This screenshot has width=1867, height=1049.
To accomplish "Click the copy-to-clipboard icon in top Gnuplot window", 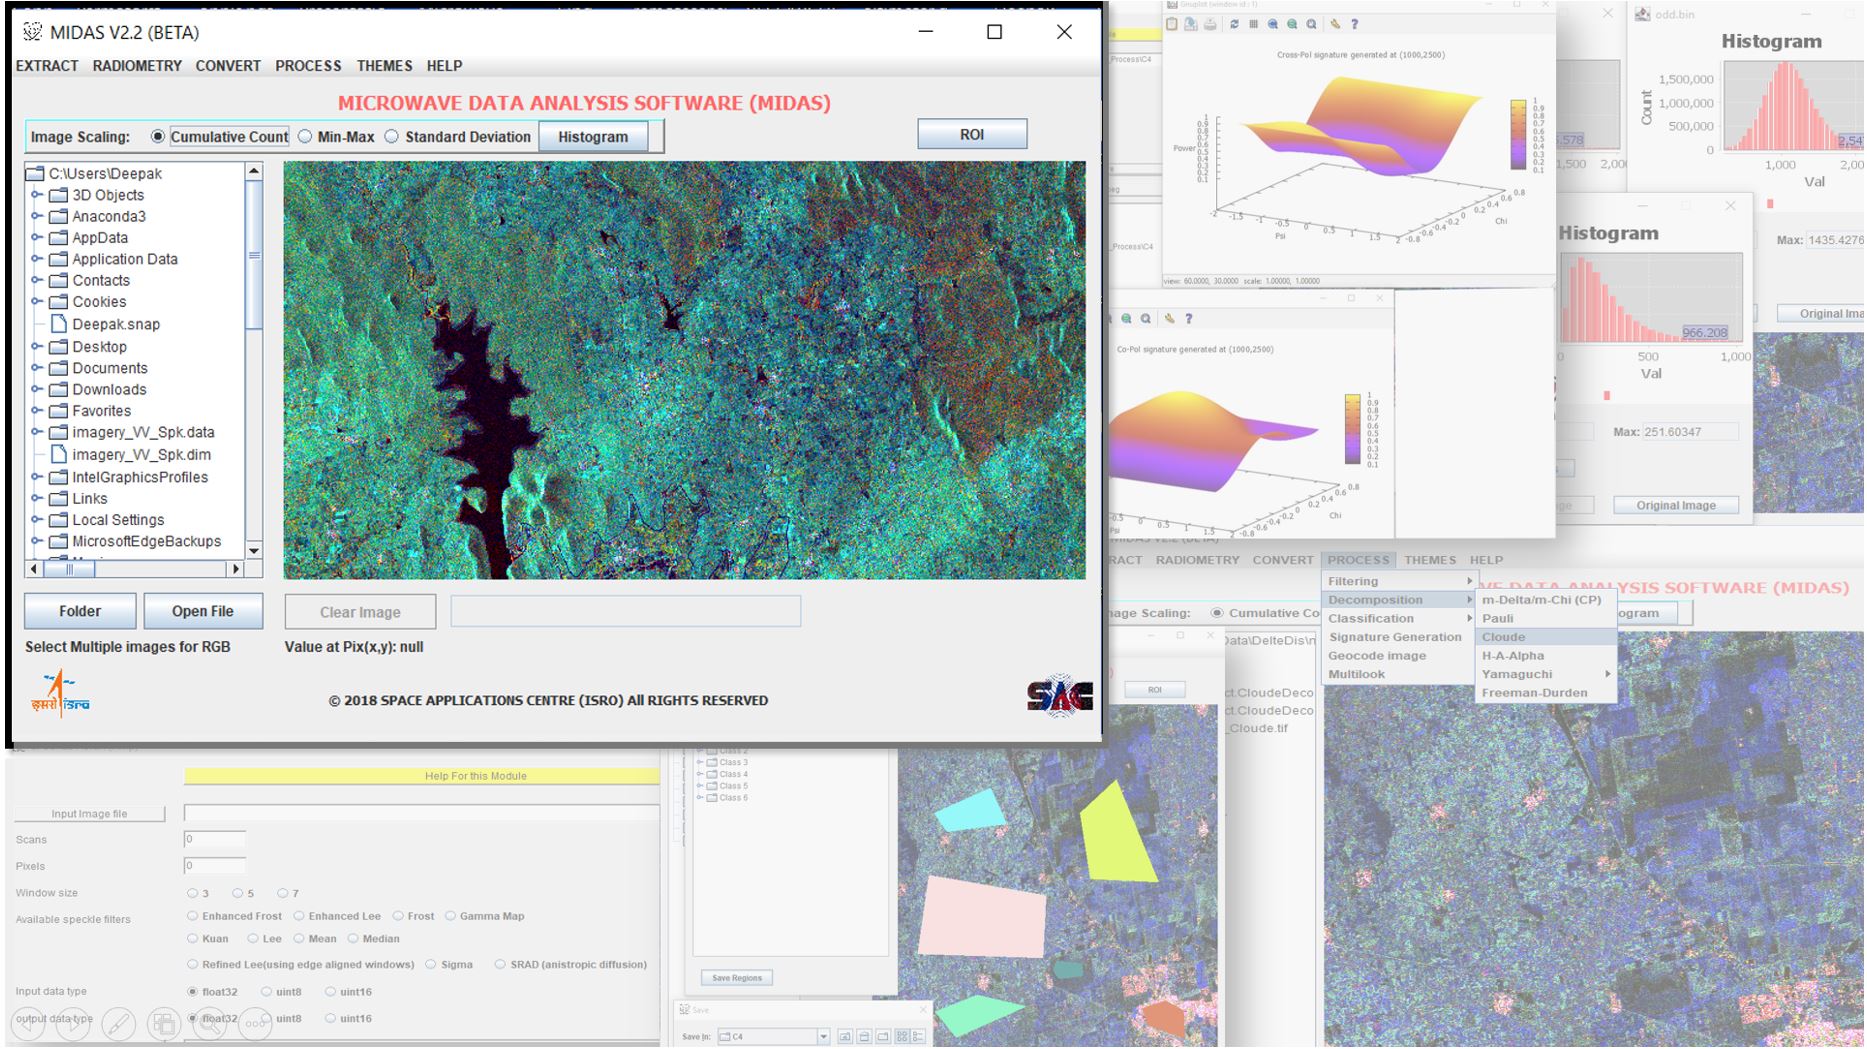I will coord(1172,24).
